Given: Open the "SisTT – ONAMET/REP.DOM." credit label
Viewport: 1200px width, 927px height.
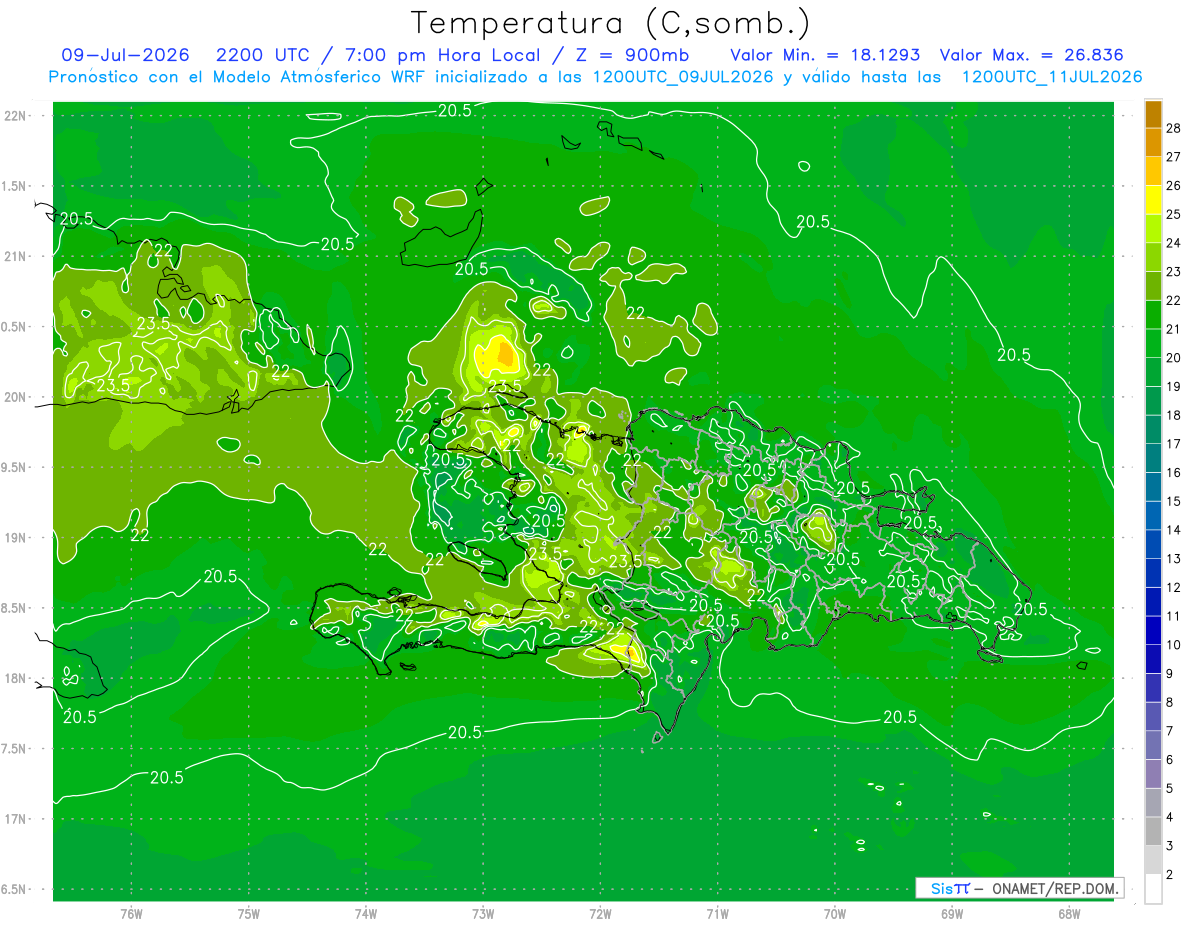Looking at the screenshot, I should [1019, 888].
